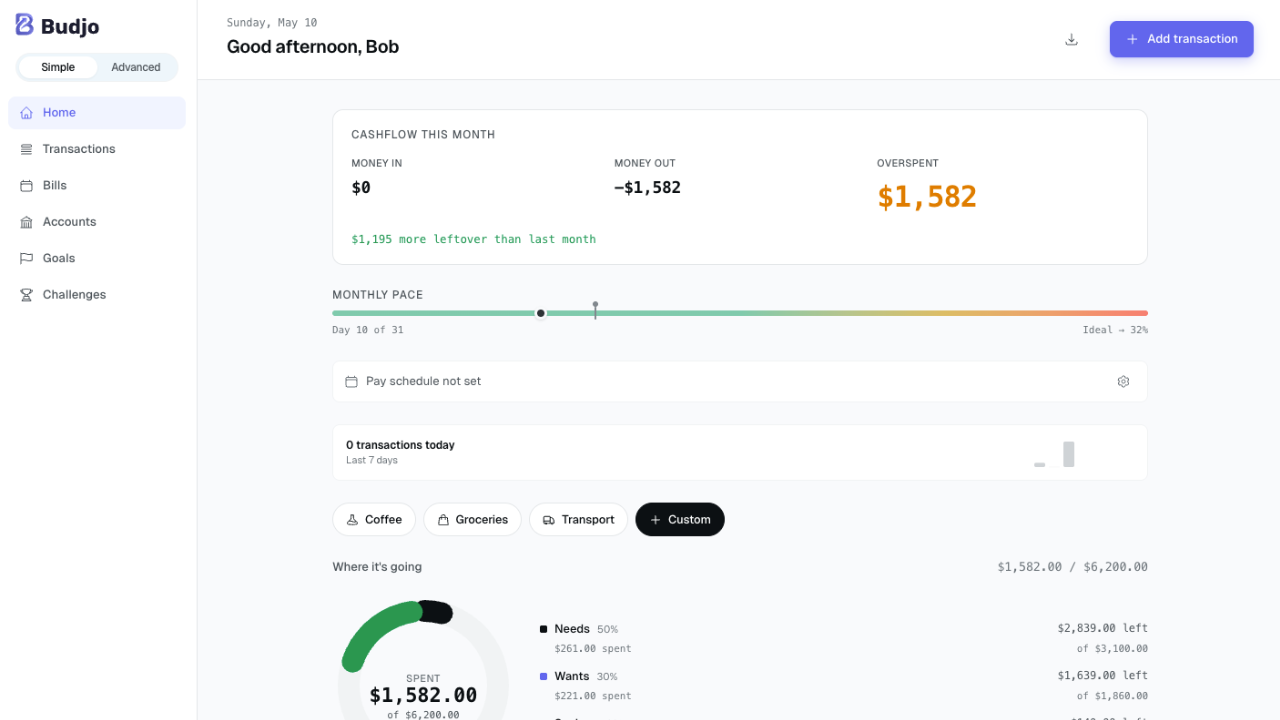Switch to Simple mode

(58, 68)
